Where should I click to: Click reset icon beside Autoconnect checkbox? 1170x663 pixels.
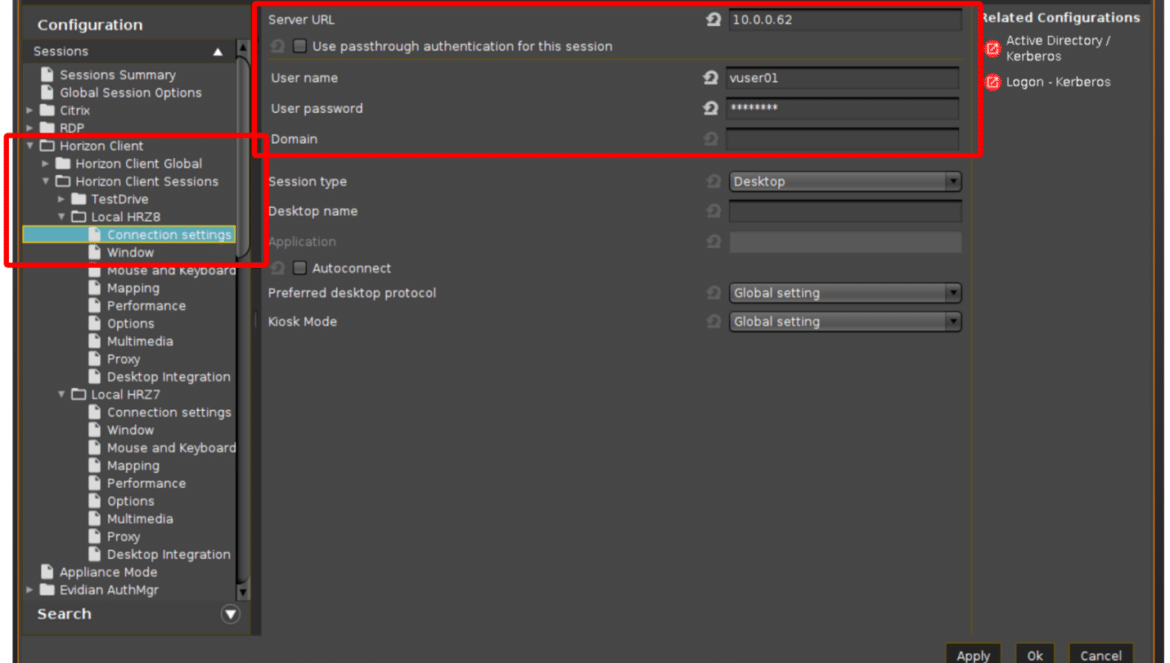278,268
